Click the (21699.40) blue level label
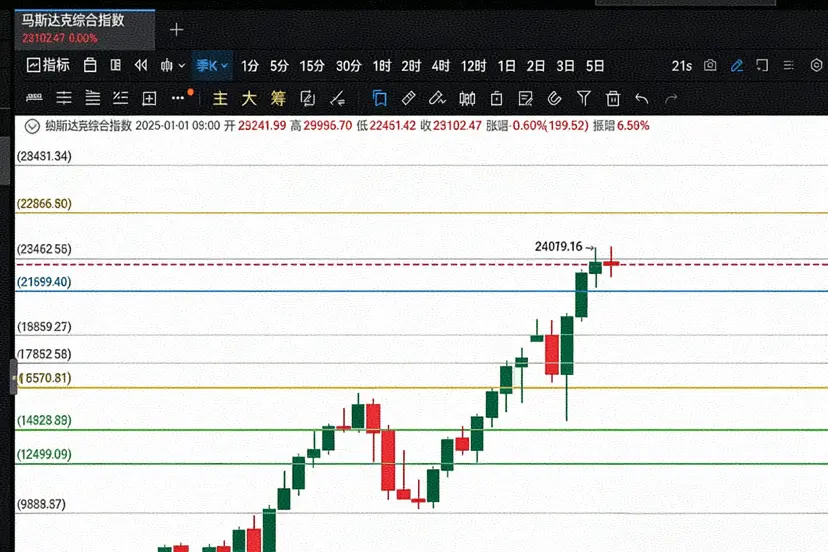The height and width of the screenshot is (552, 828). pyautogui.click(x=44, y=282)
